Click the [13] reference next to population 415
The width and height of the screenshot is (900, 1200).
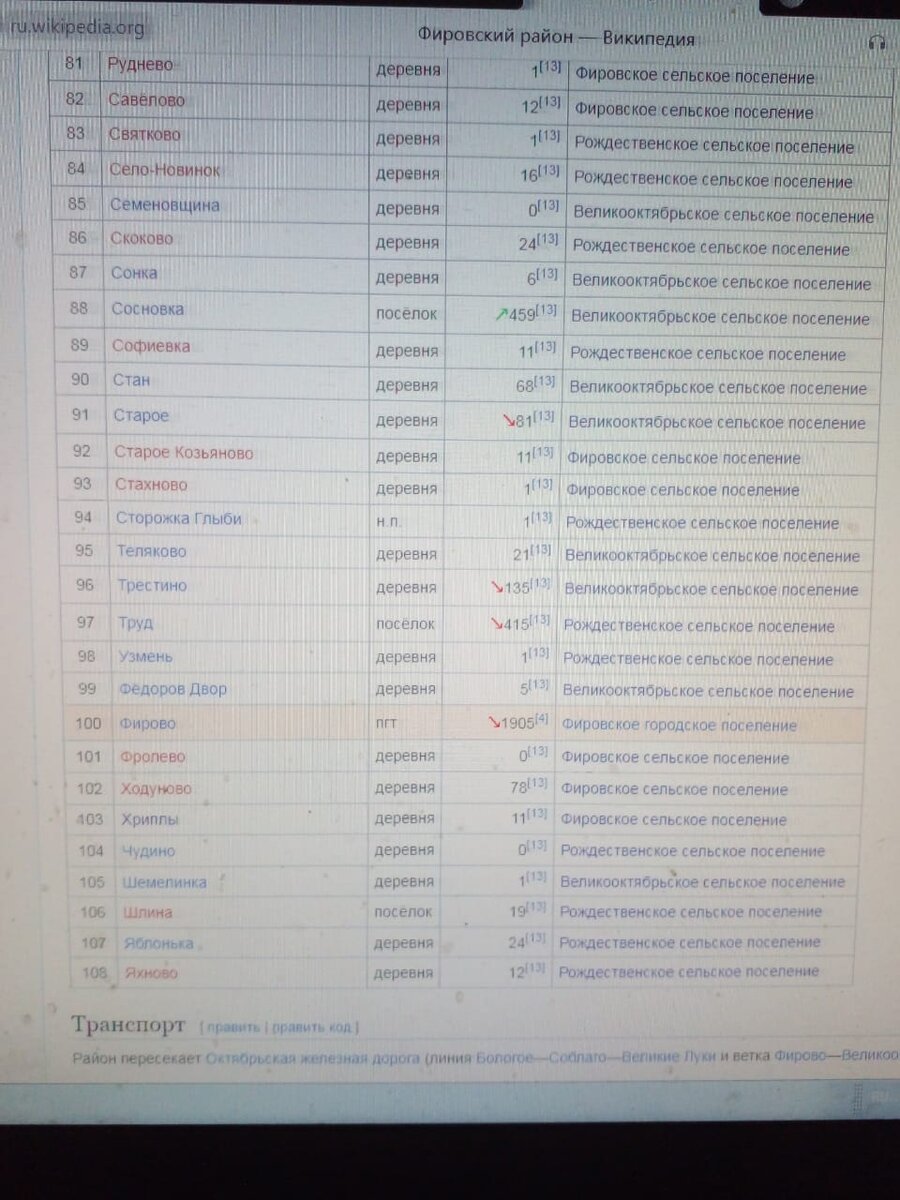coord(540,620)
